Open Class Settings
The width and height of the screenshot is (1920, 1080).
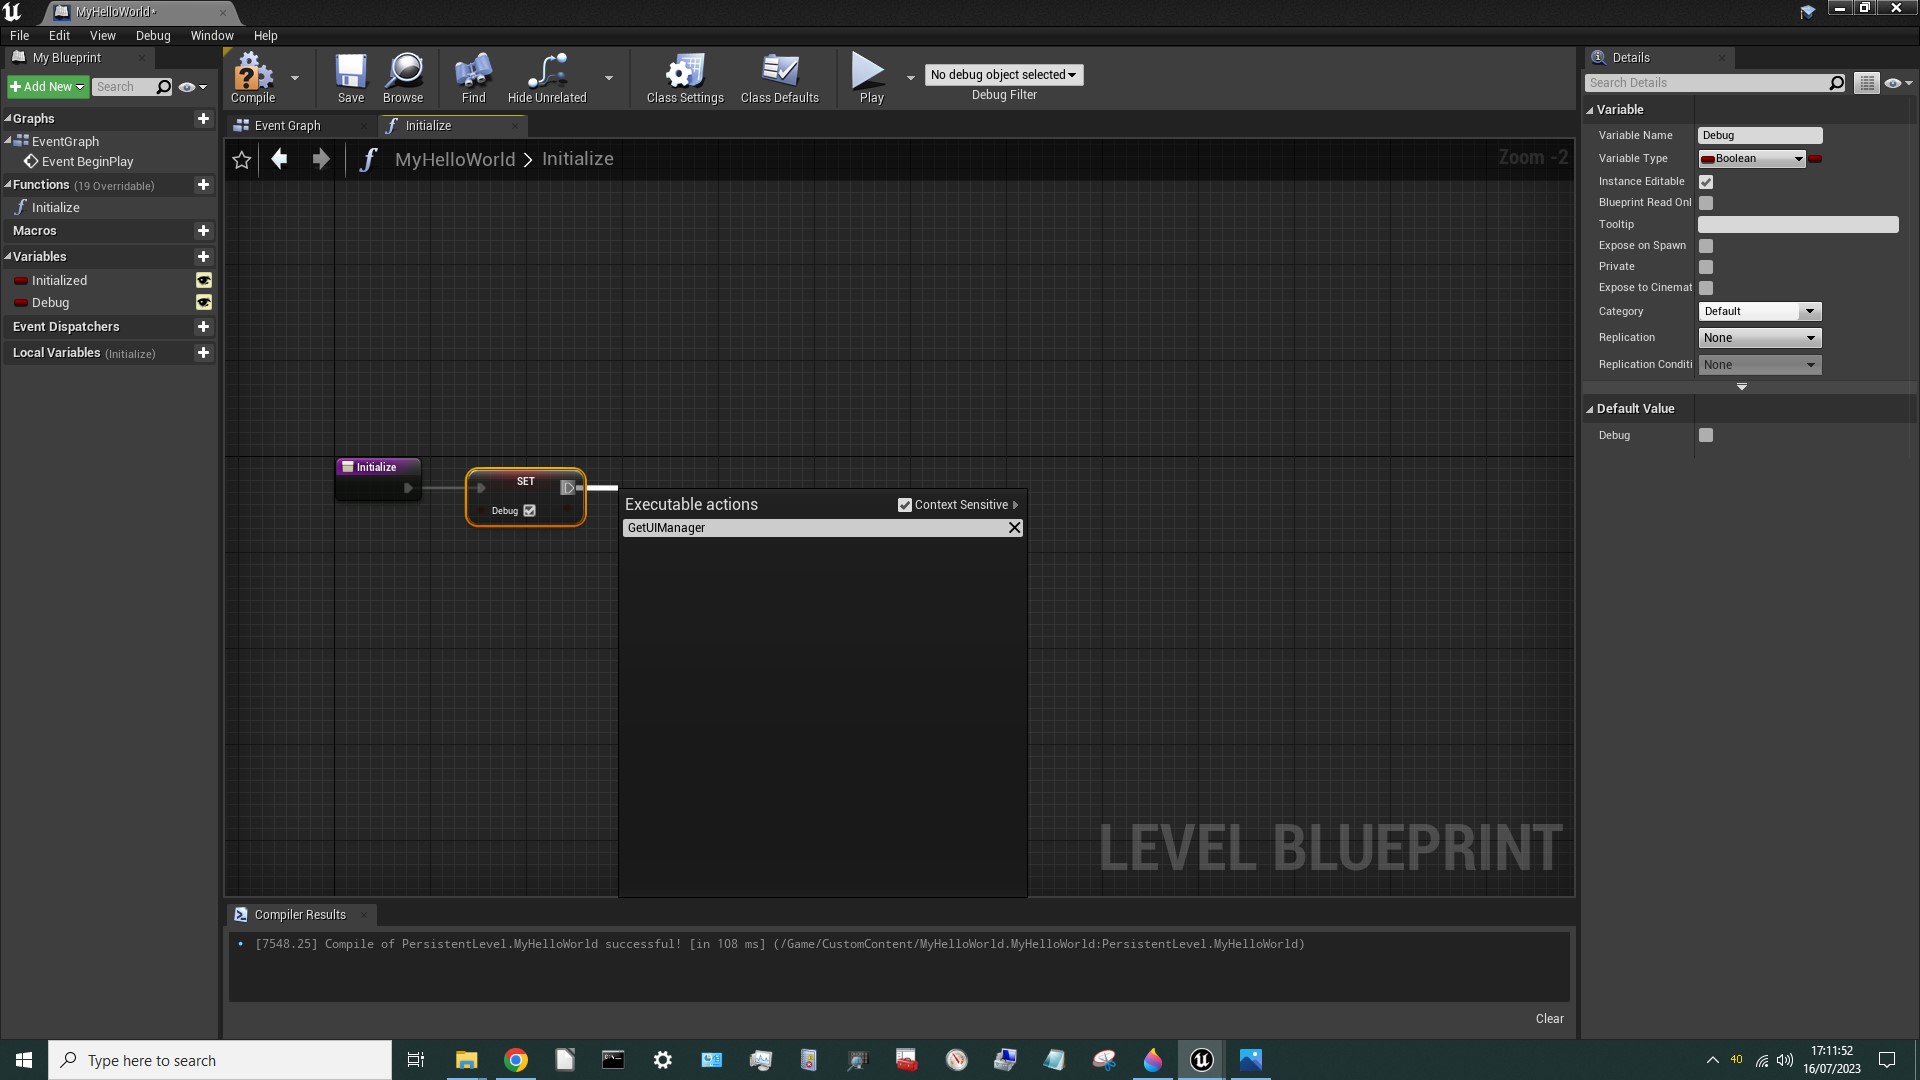pyautogui.click(x=685, y=78)
